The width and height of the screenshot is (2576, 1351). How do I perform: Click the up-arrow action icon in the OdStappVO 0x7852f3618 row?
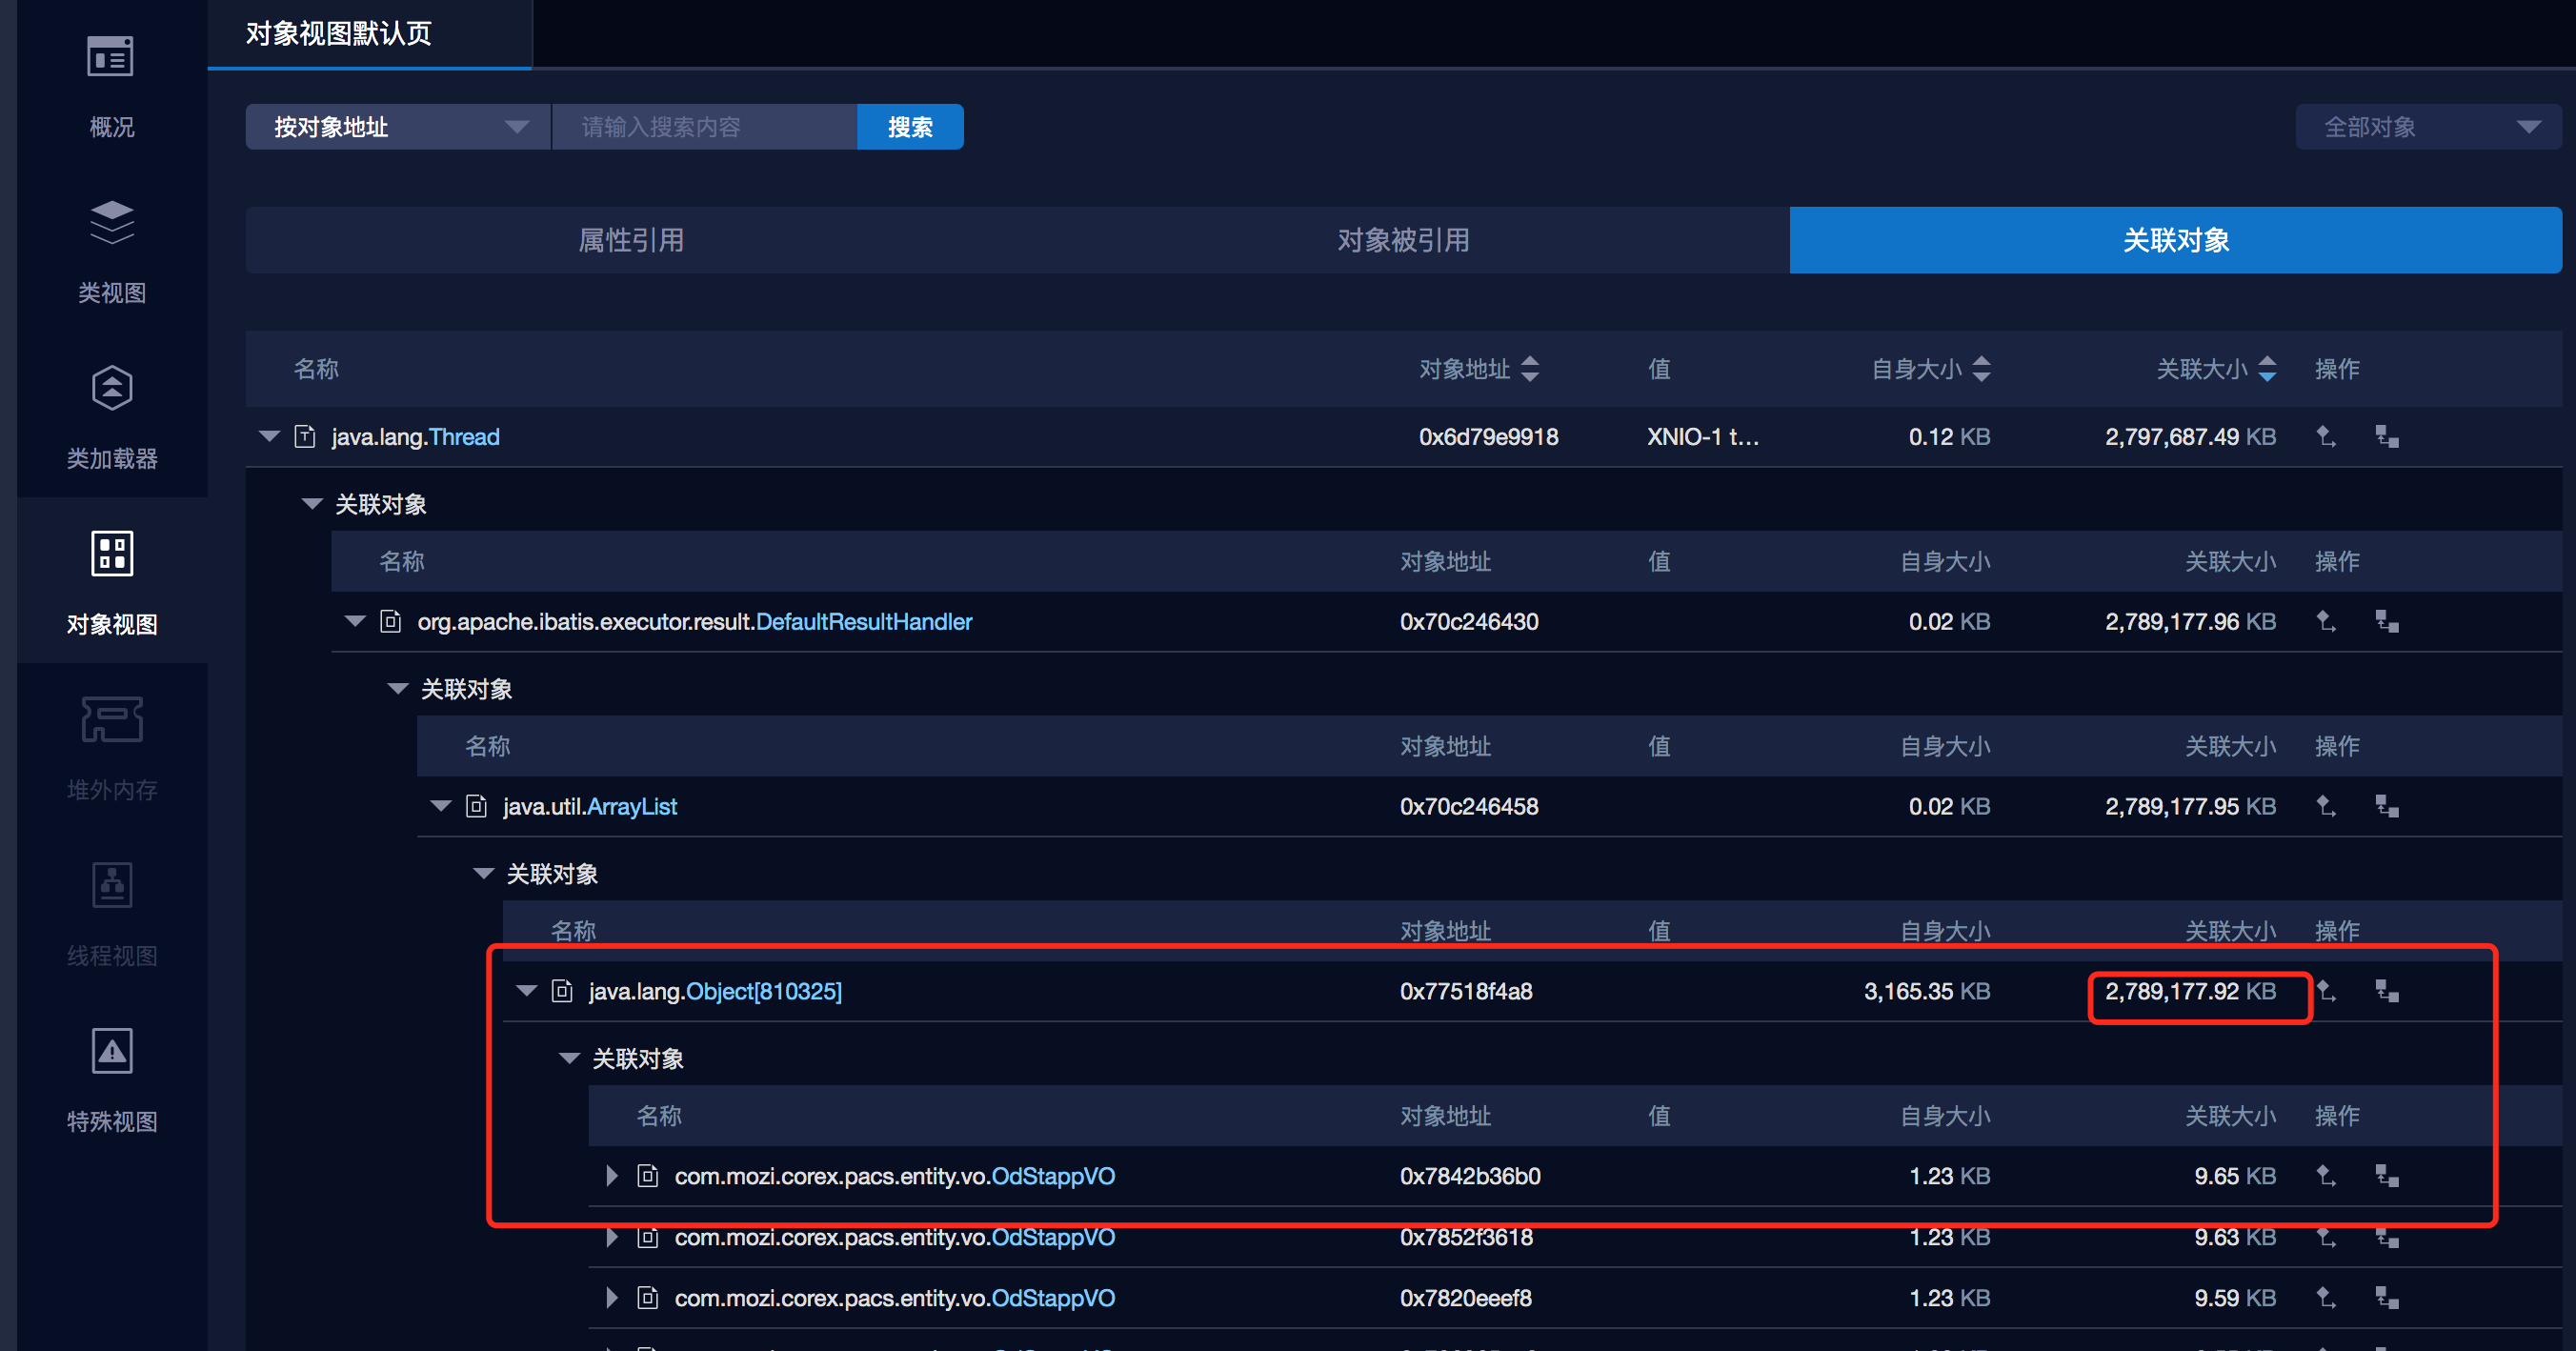click(2326, 1237)
